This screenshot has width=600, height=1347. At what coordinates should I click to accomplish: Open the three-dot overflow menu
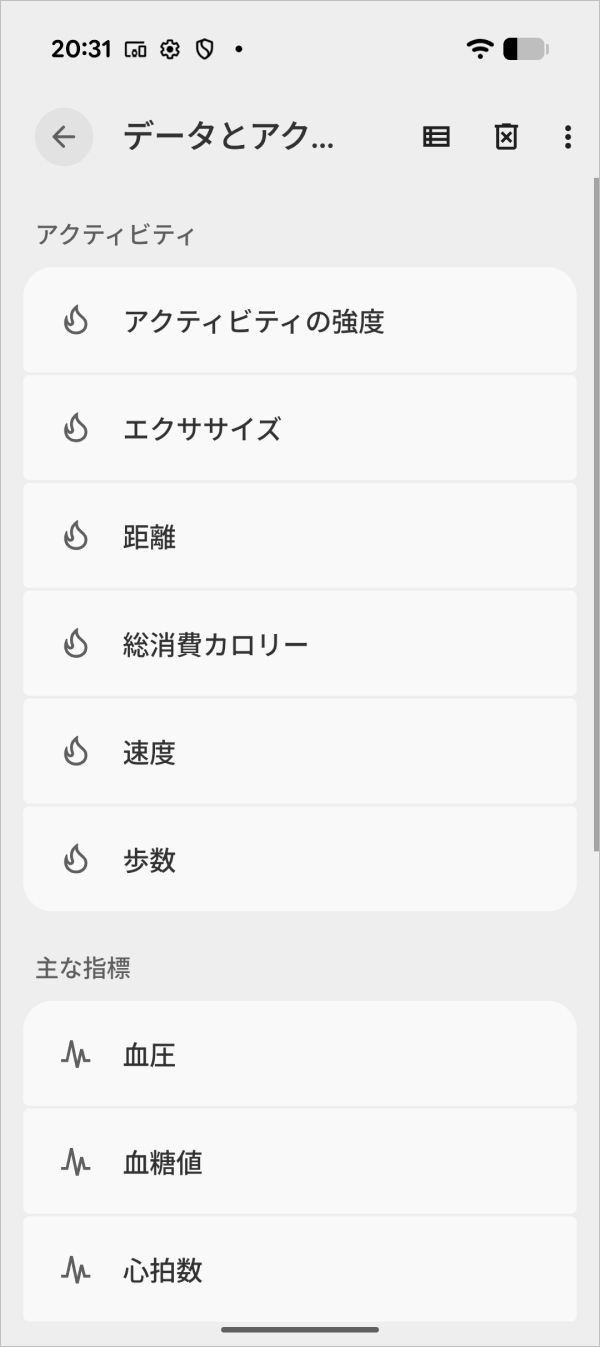tap(567, 137)
